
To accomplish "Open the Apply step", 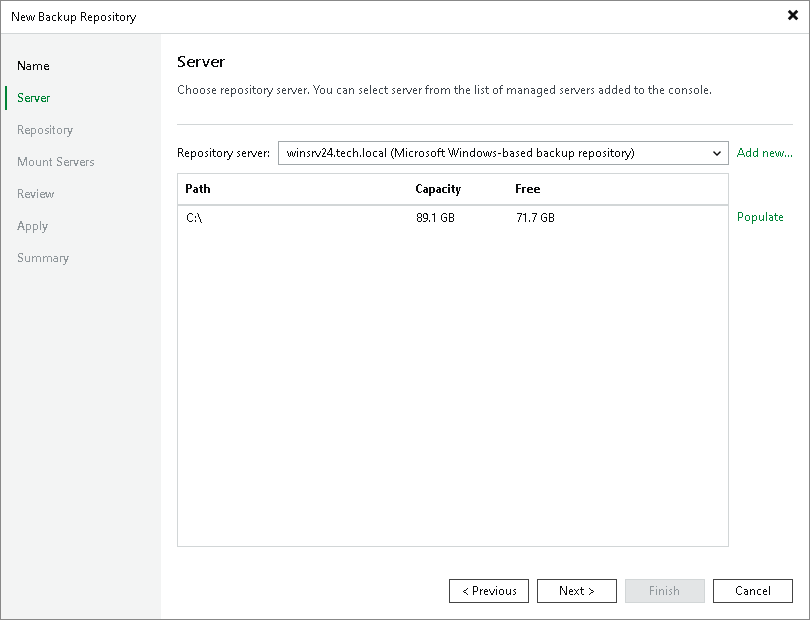I will 32,226.
